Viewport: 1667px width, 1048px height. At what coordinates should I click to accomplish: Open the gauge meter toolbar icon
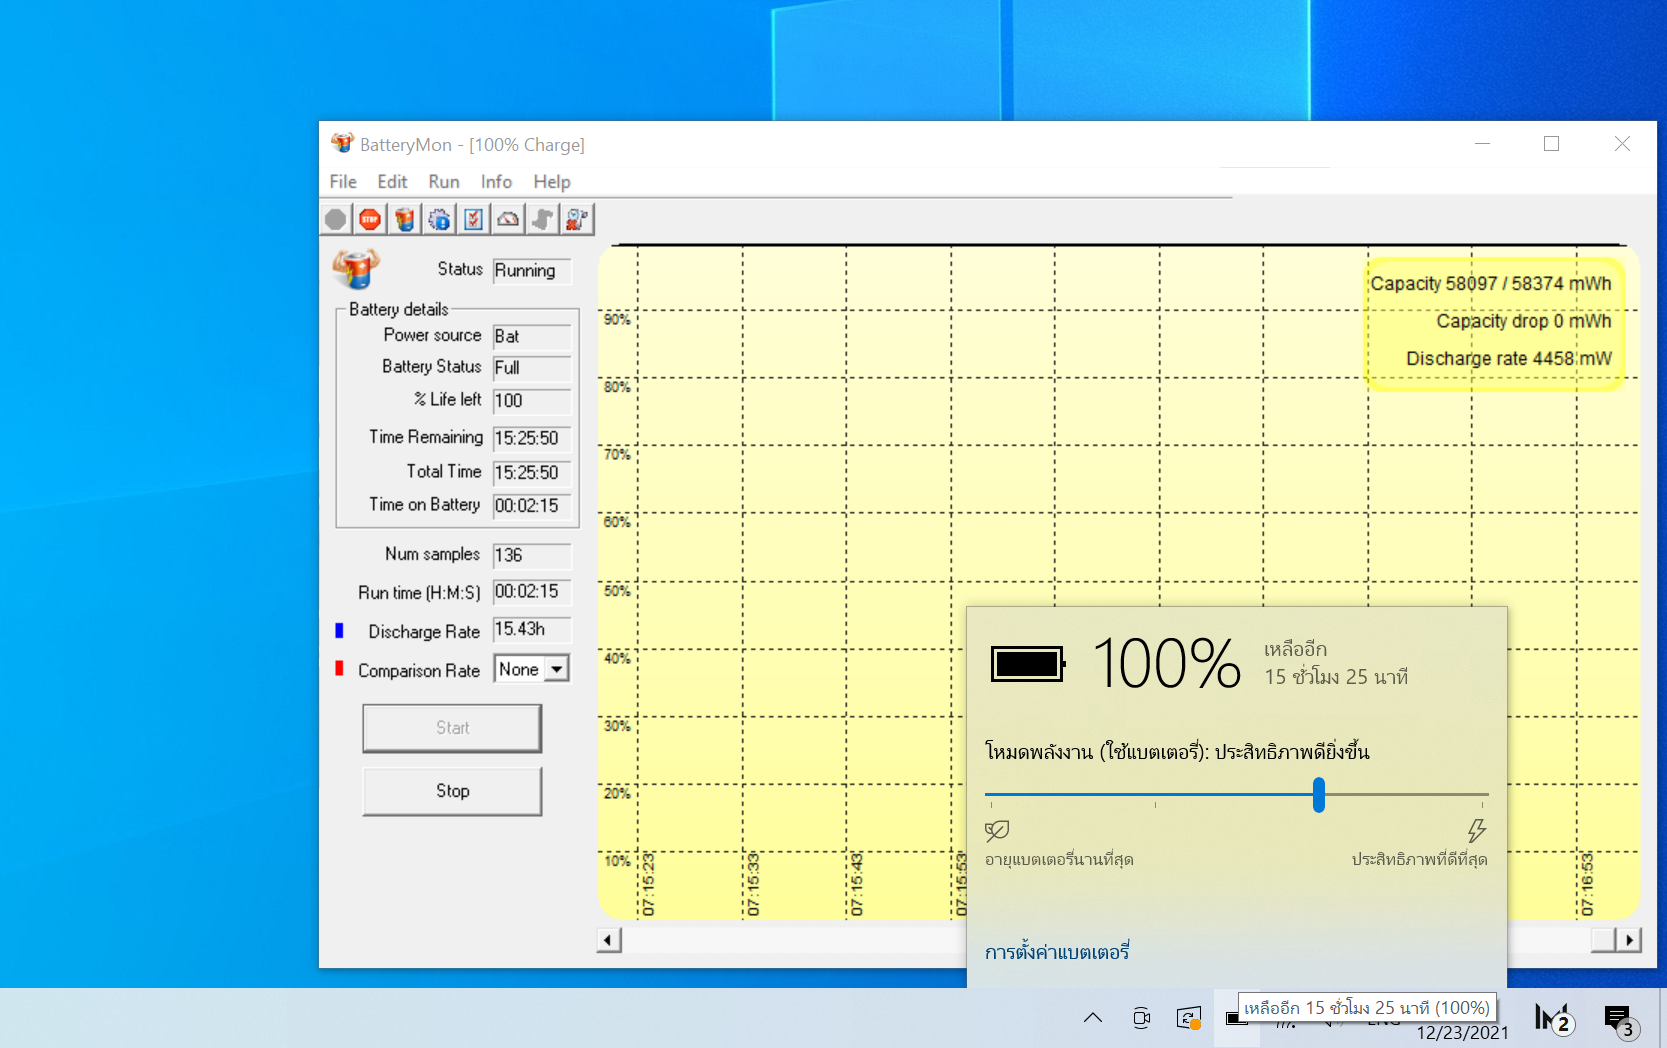coord(508,219)
